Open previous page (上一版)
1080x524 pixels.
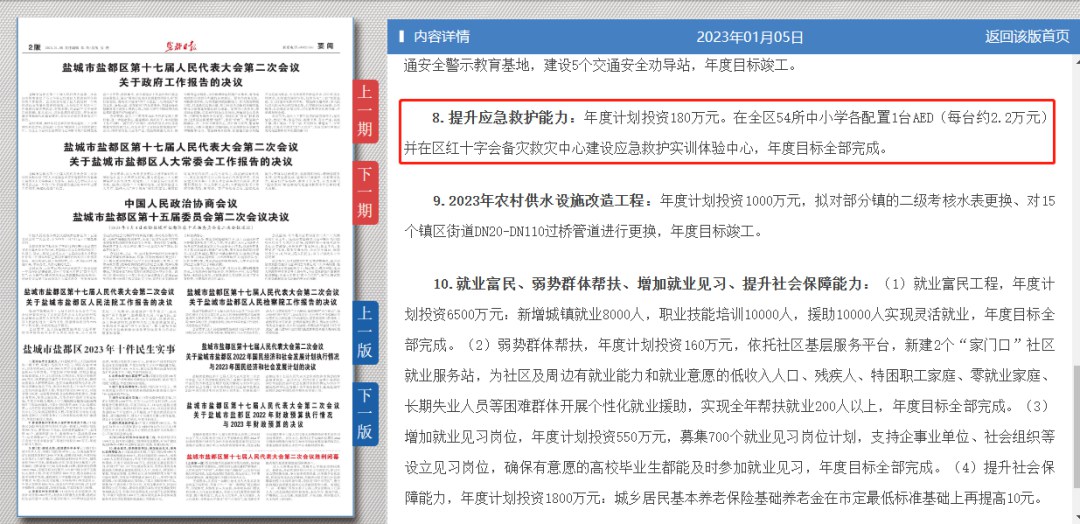[365, 332]
